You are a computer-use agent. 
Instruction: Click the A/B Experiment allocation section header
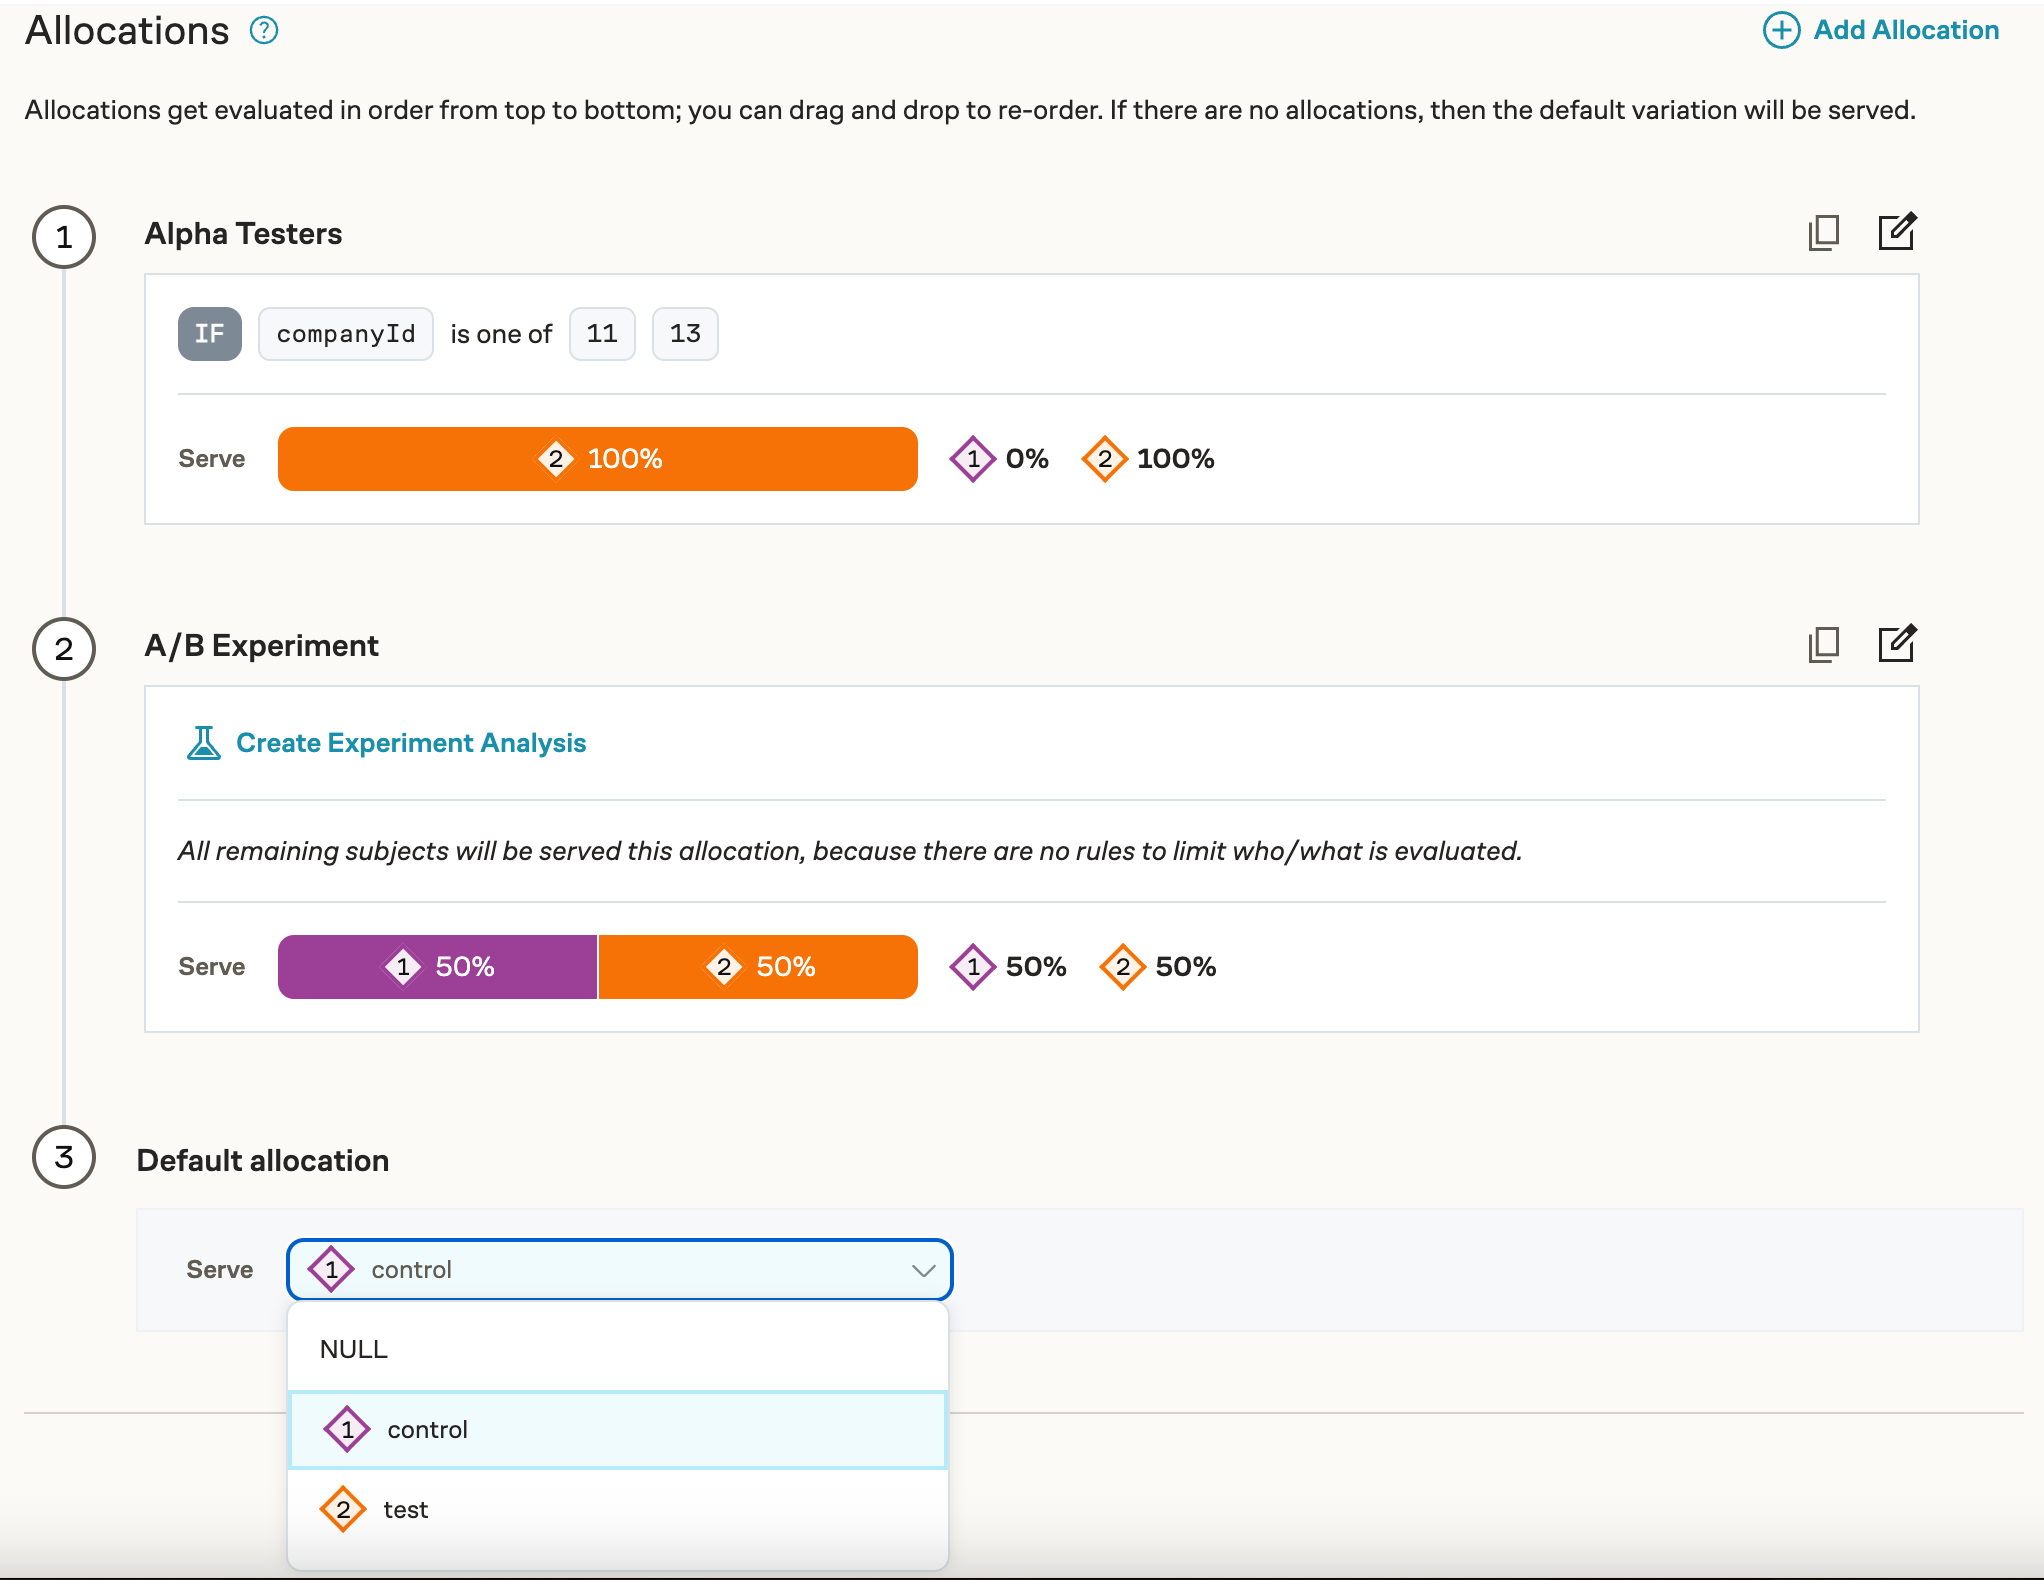[x=260, y=644]
